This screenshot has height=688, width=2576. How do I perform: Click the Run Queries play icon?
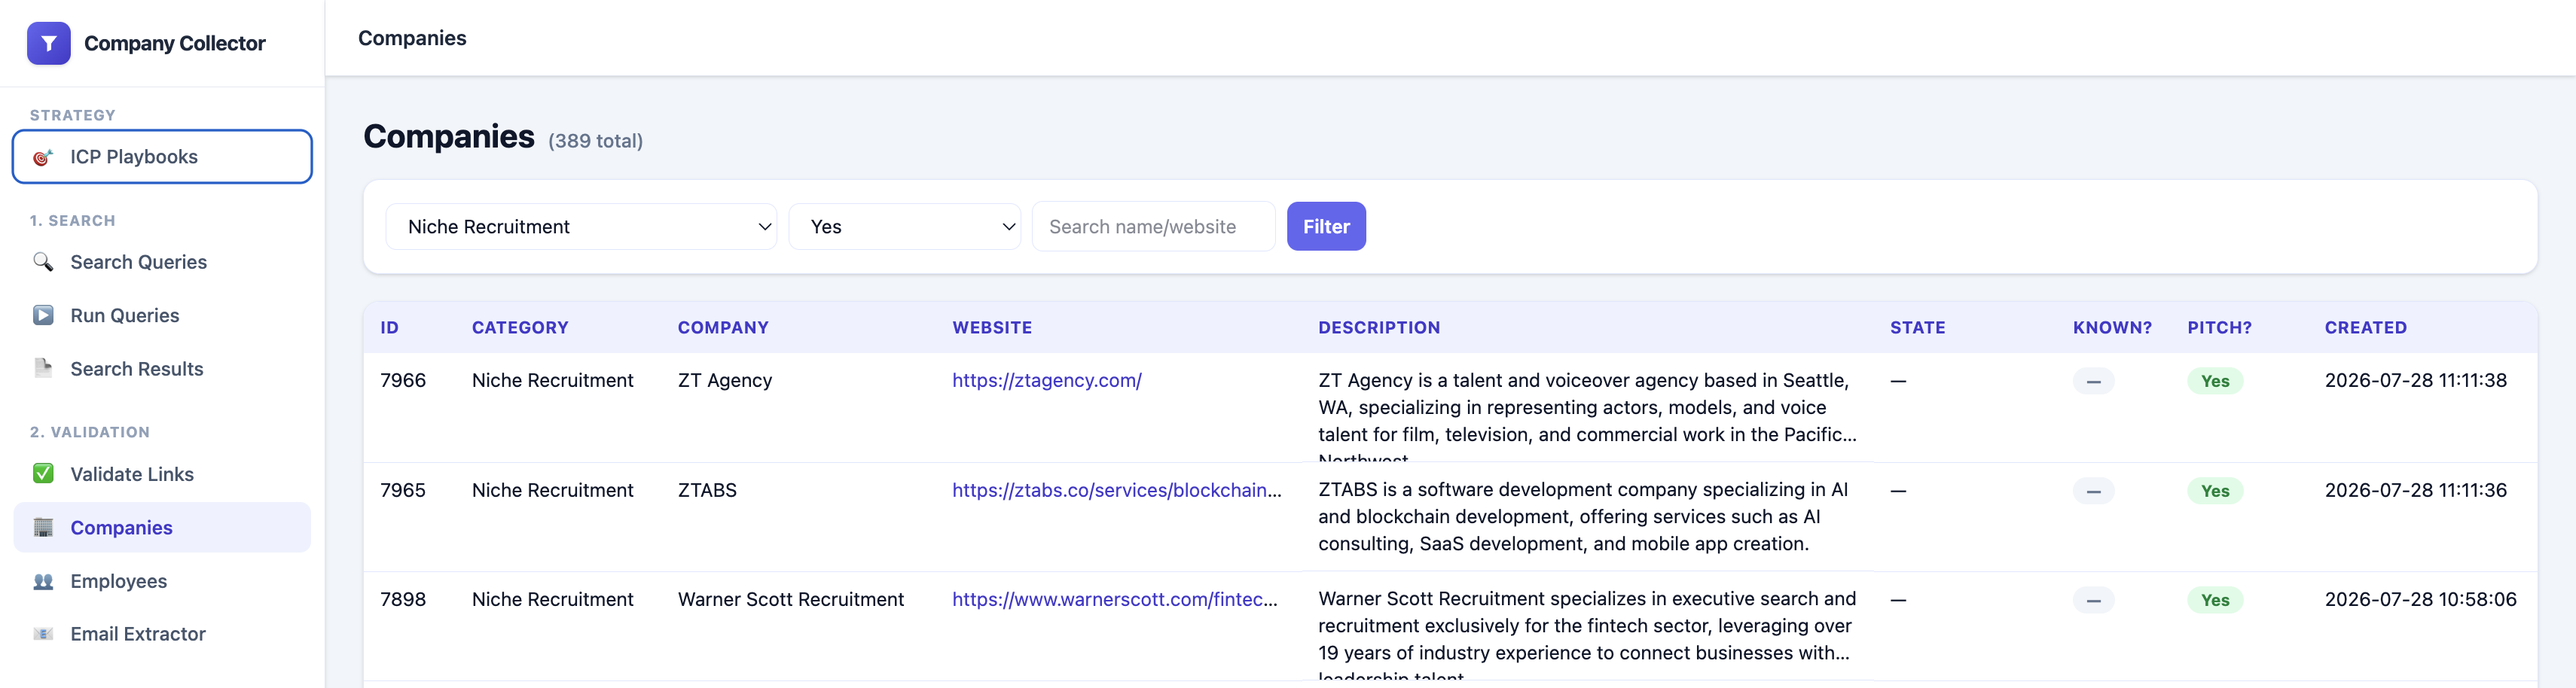pos(43,315)
